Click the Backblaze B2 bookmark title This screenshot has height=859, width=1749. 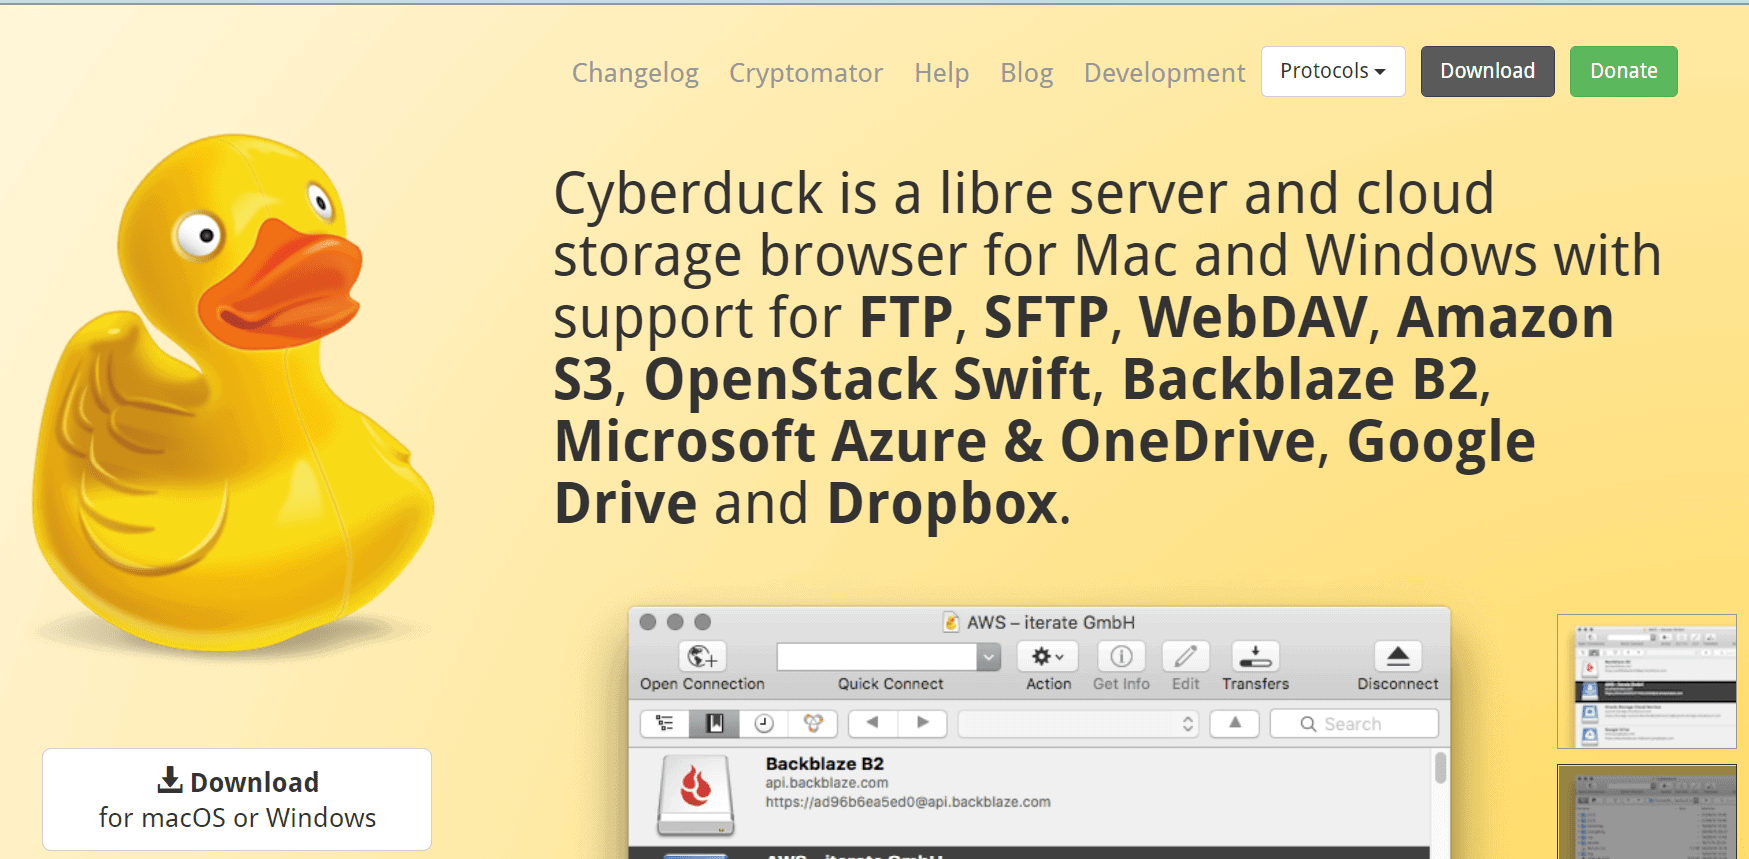coord(825,764)
